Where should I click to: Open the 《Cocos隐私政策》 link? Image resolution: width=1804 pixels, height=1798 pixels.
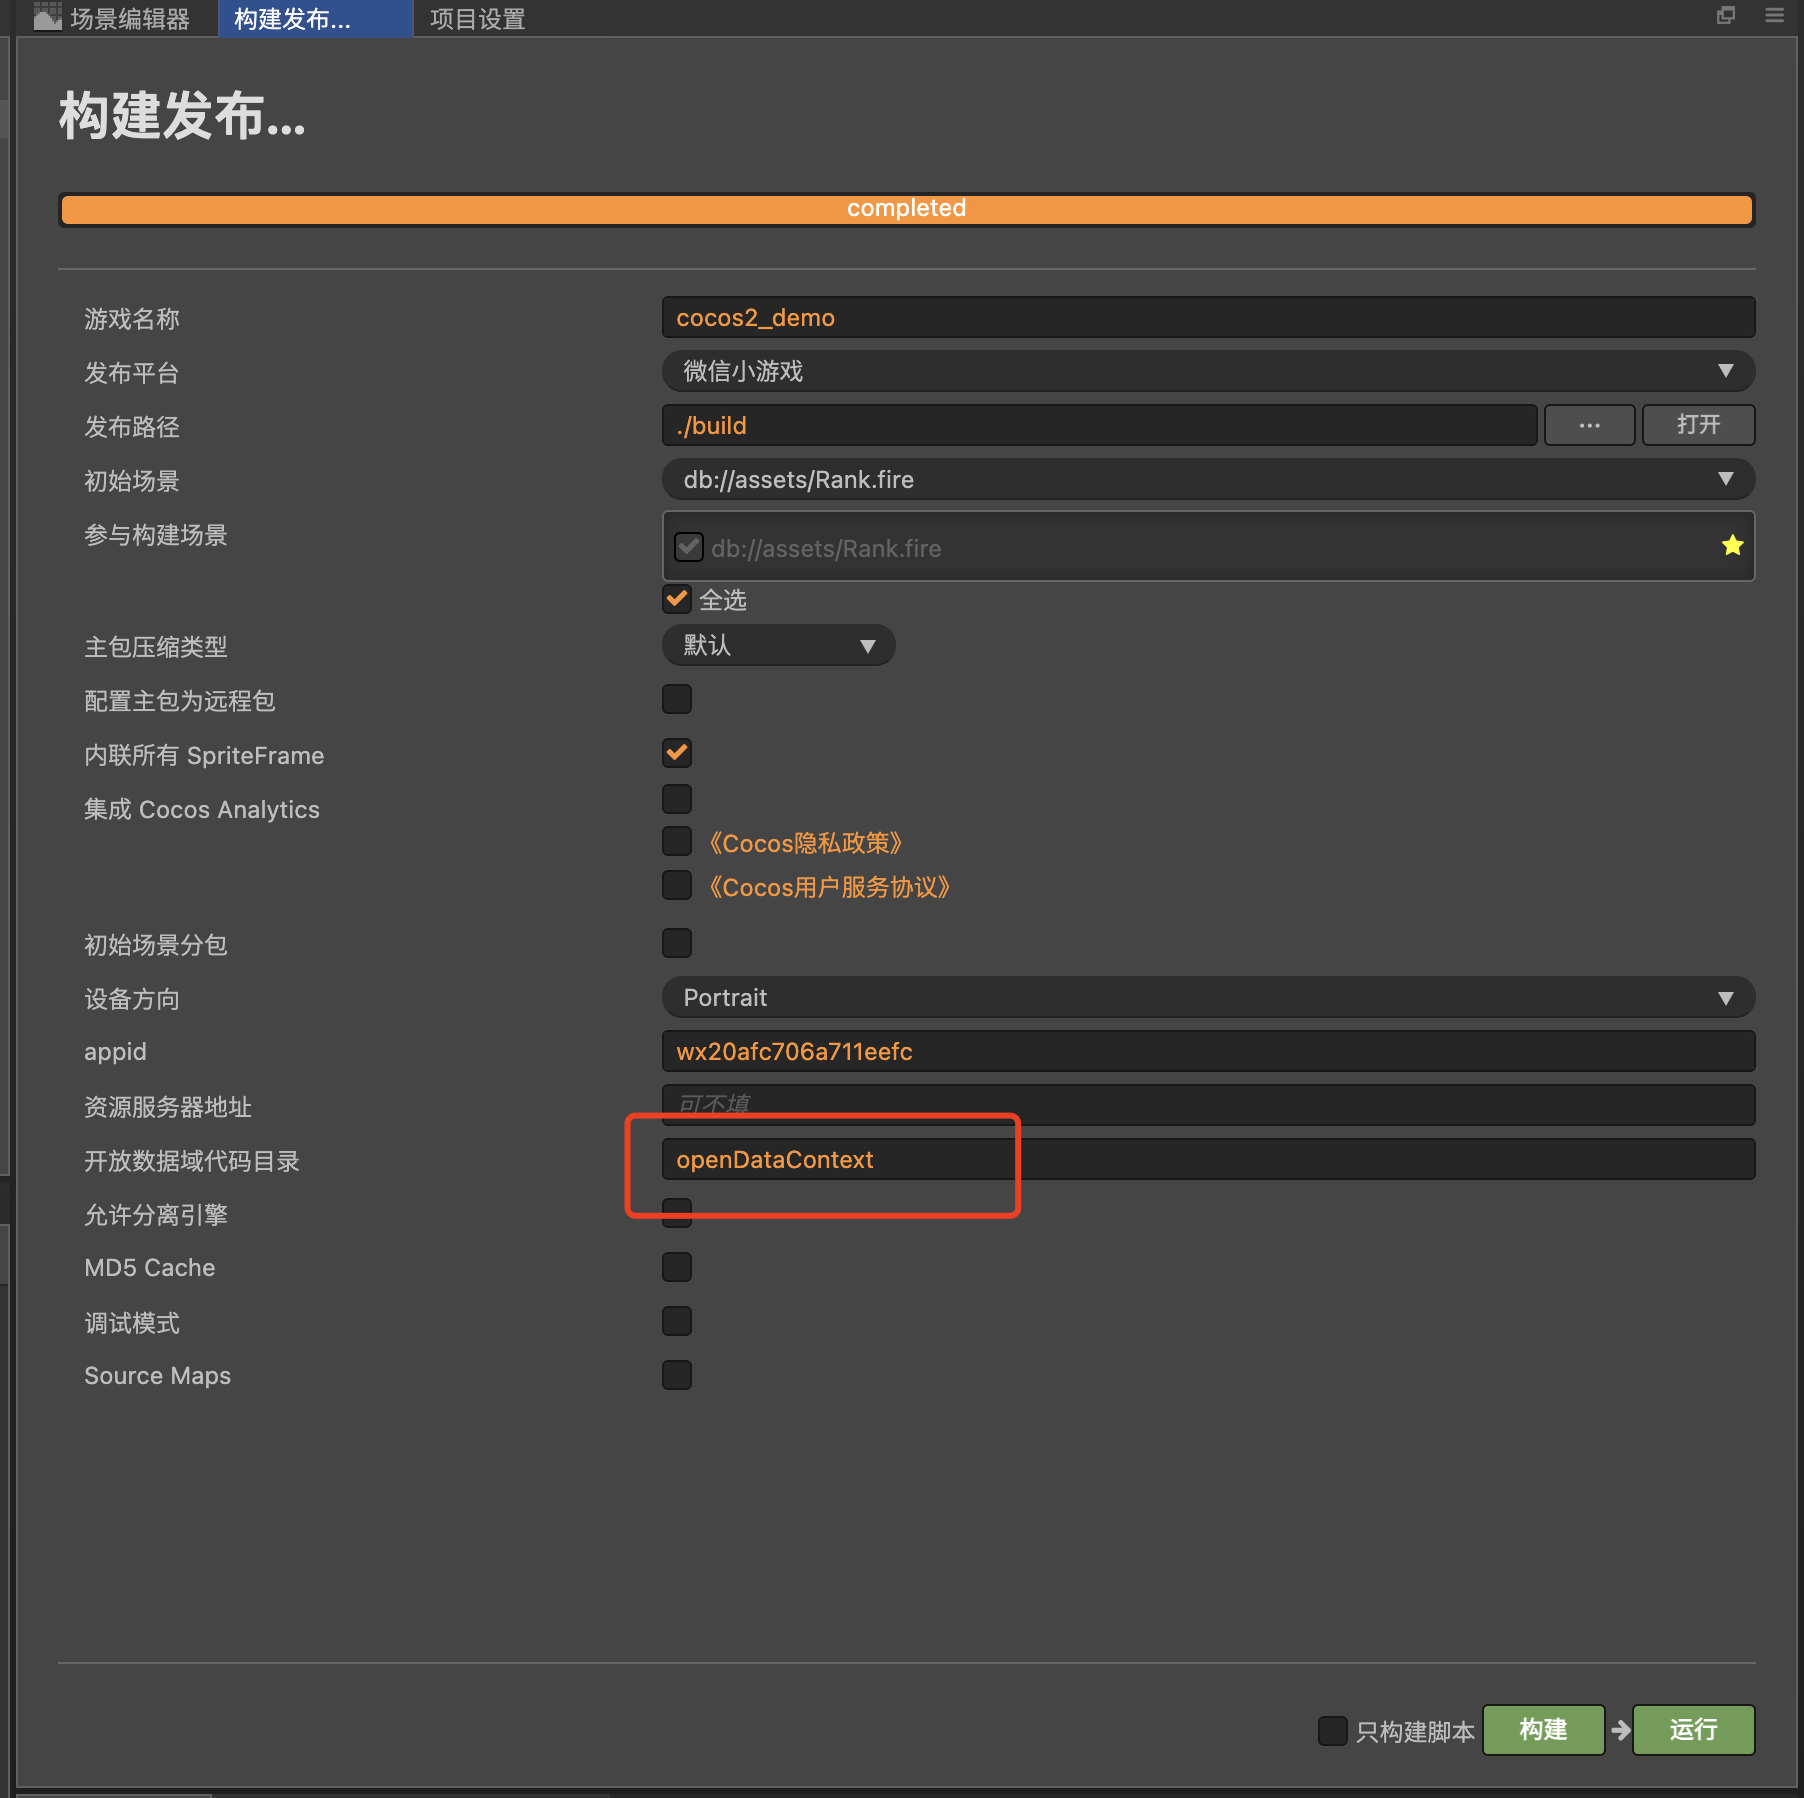point(806,843)
